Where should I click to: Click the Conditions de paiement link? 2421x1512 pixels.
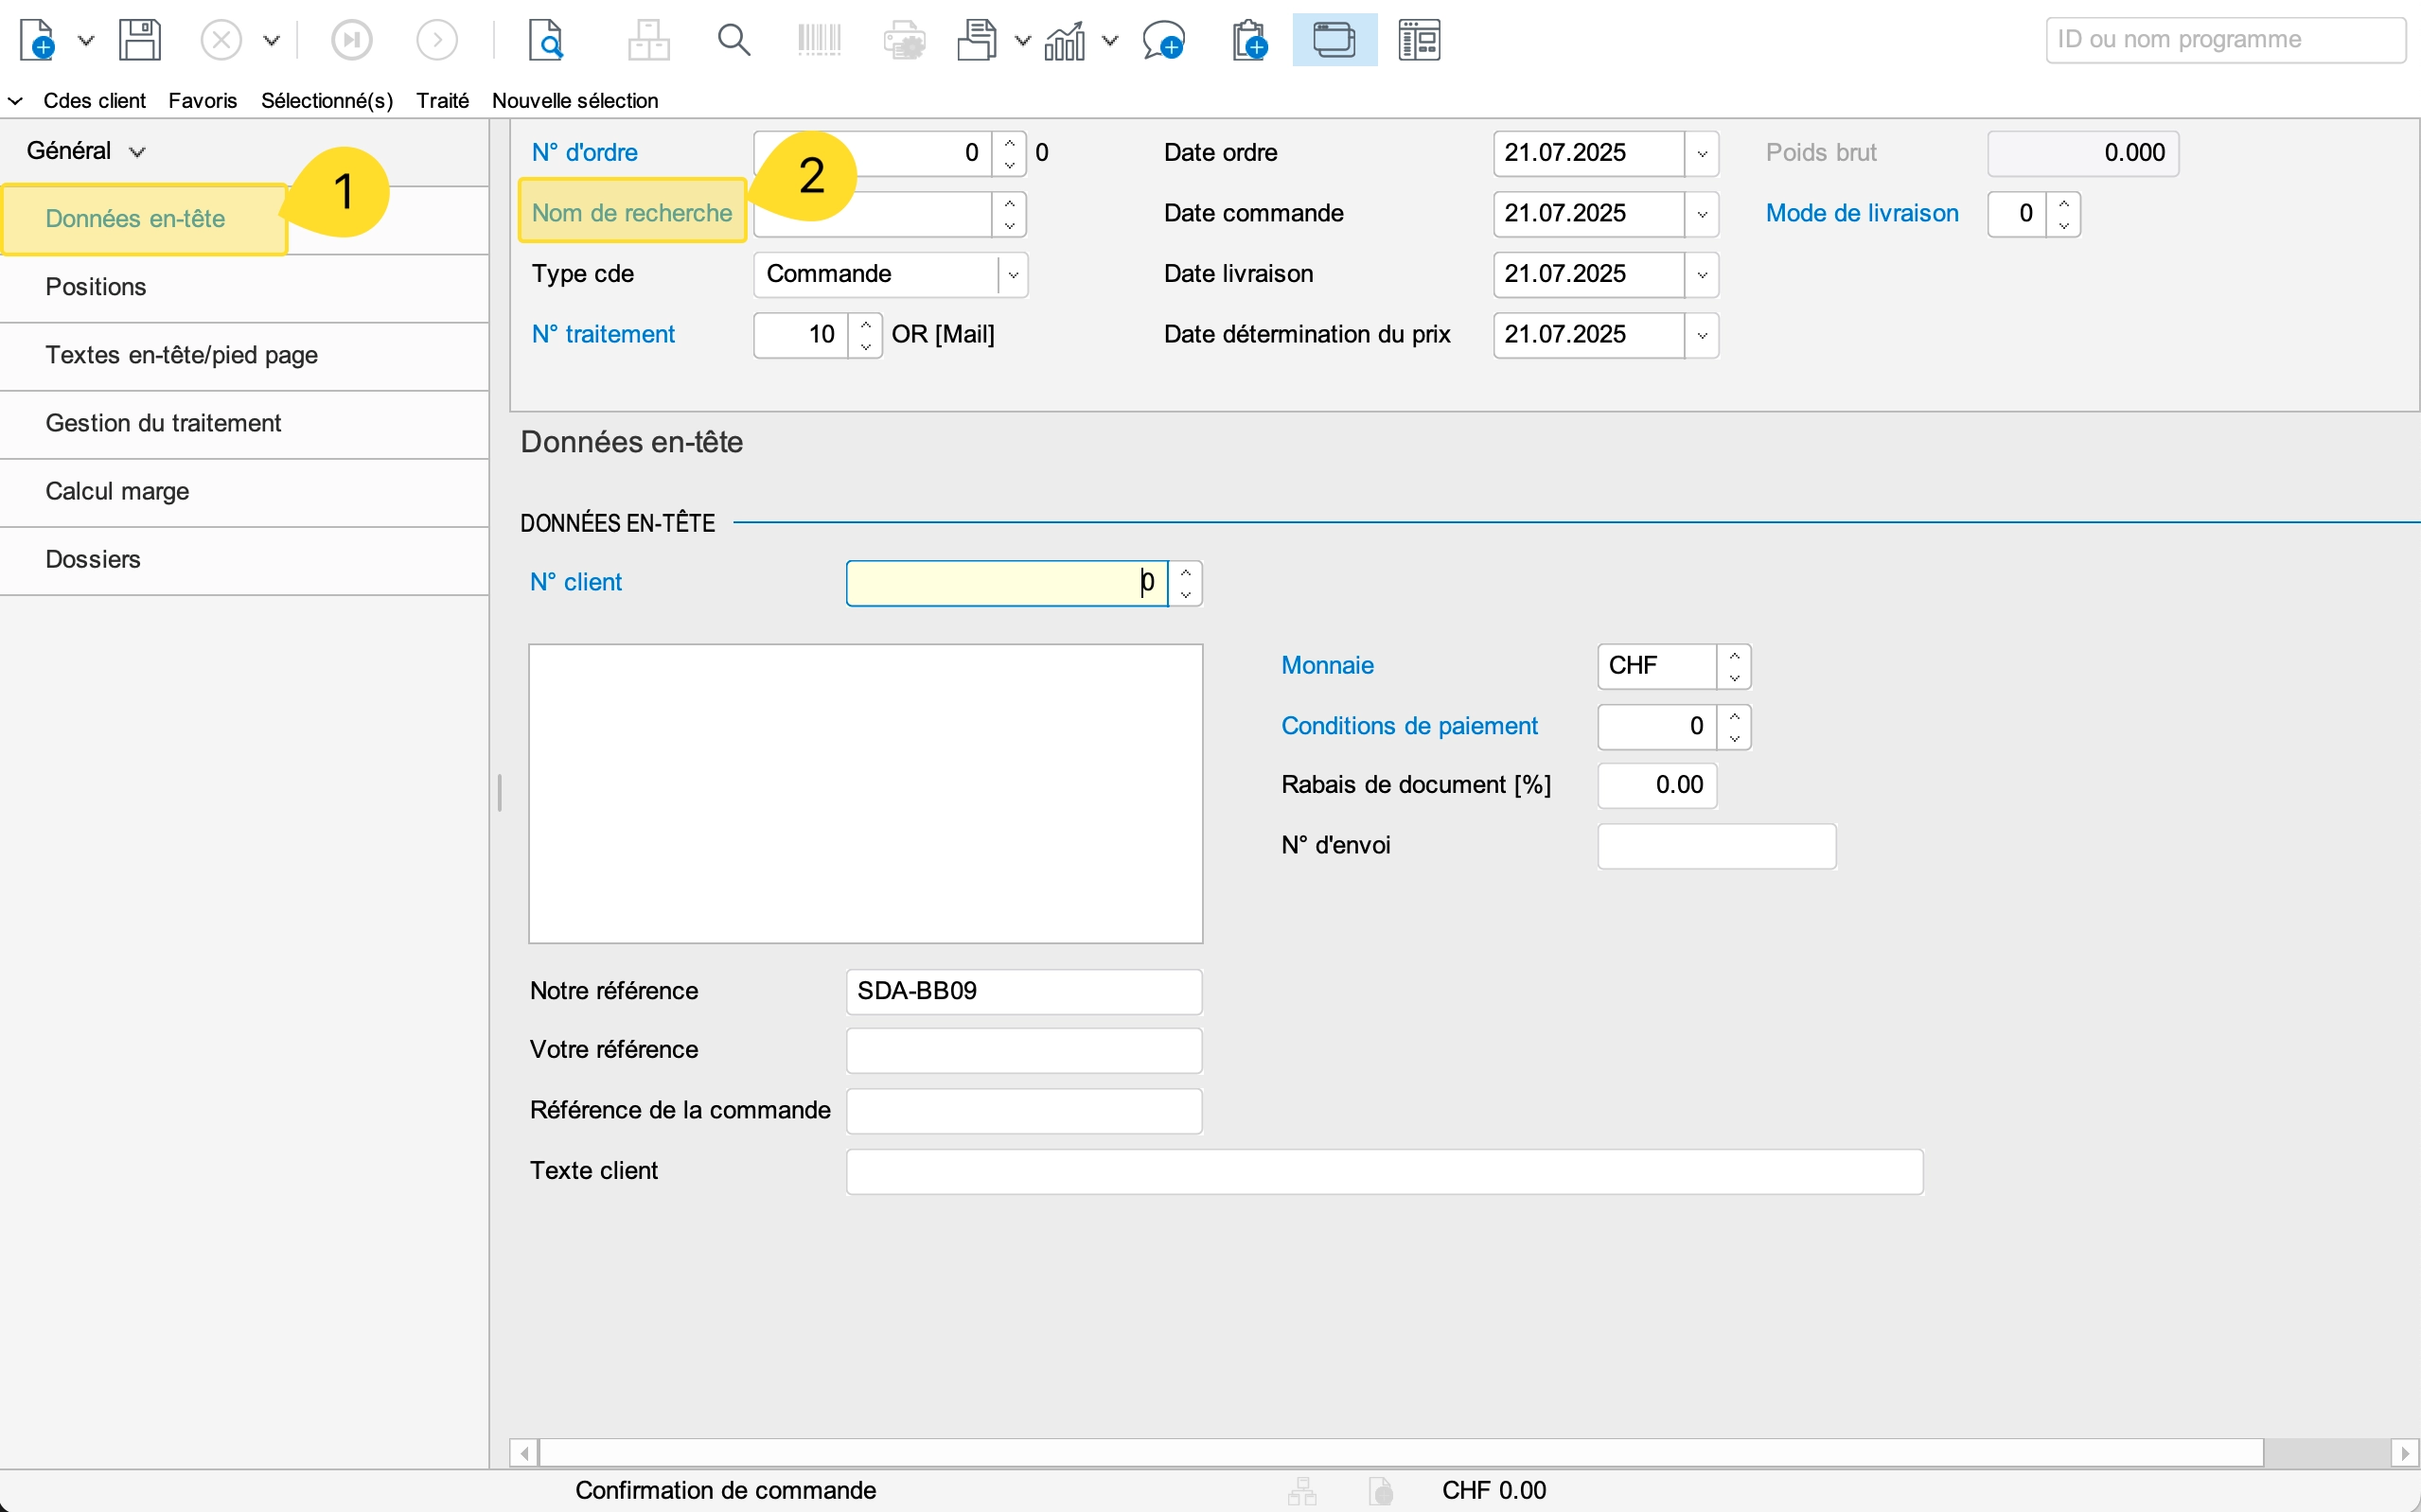click(x=1409, y=726)
